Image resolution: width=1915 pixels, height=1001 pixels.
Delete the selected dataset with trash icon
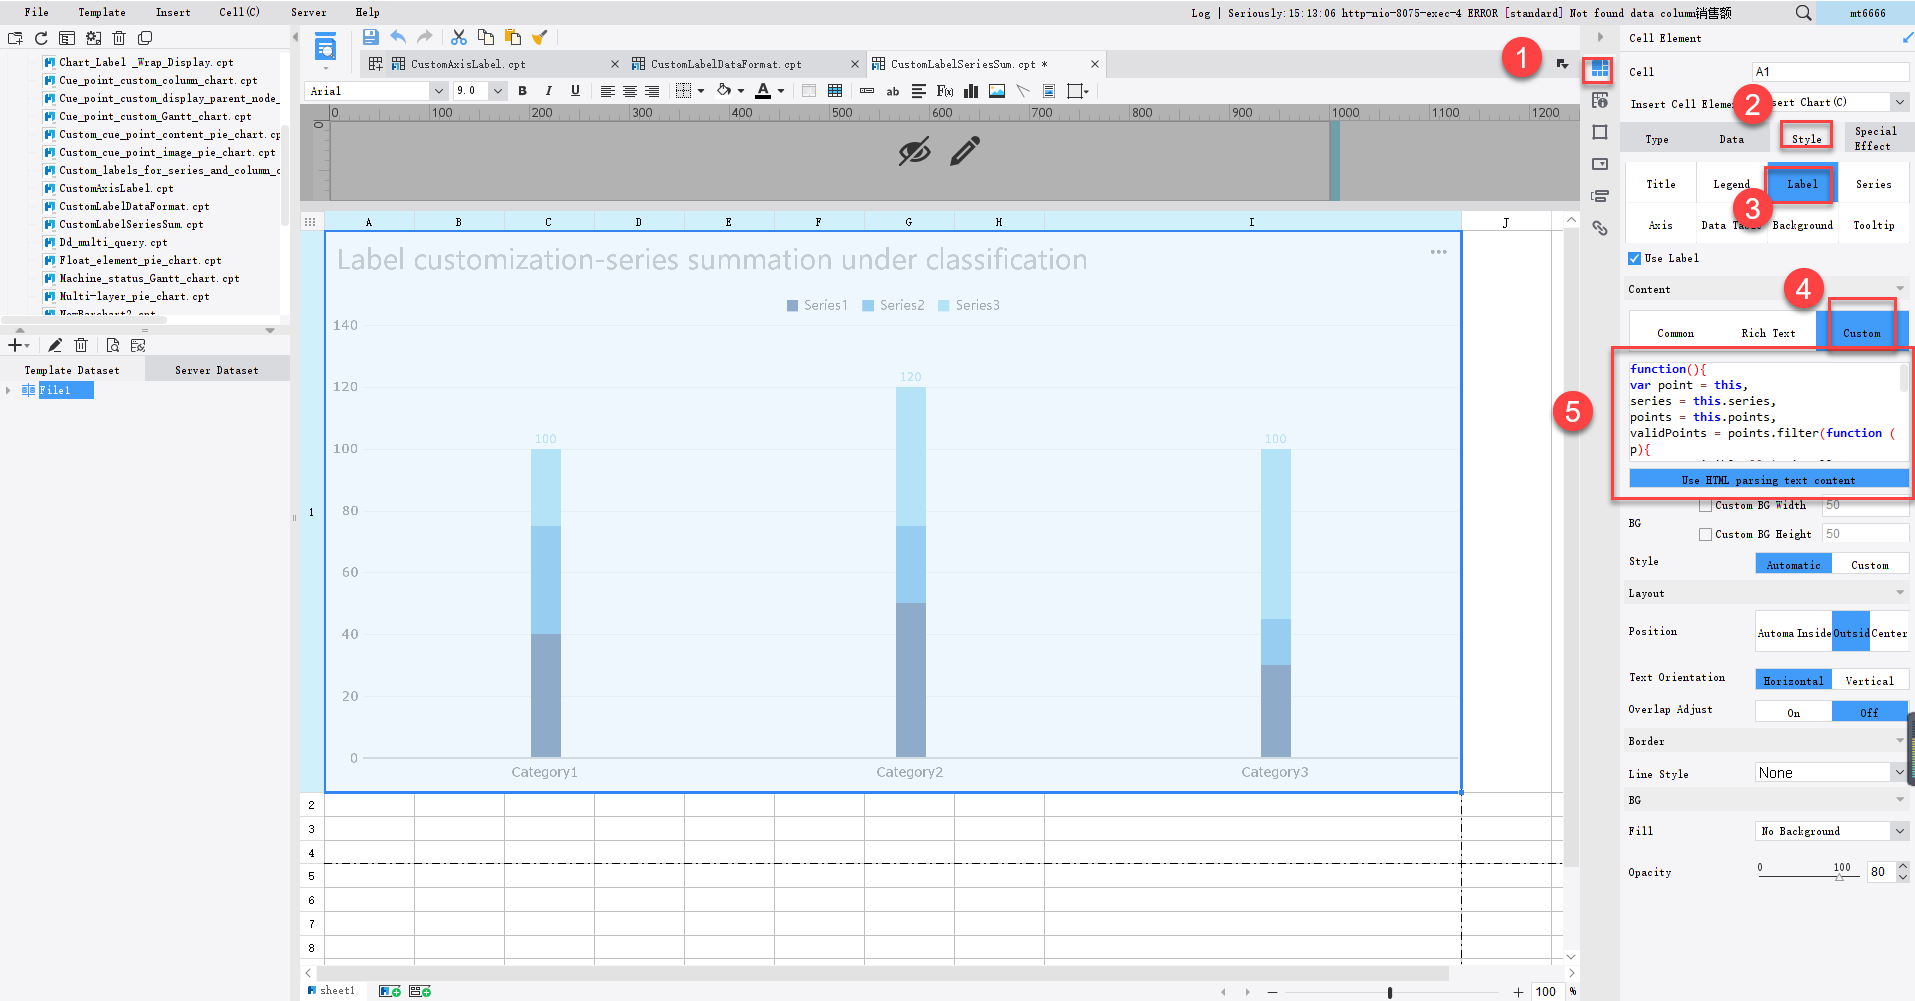(81, 344)
